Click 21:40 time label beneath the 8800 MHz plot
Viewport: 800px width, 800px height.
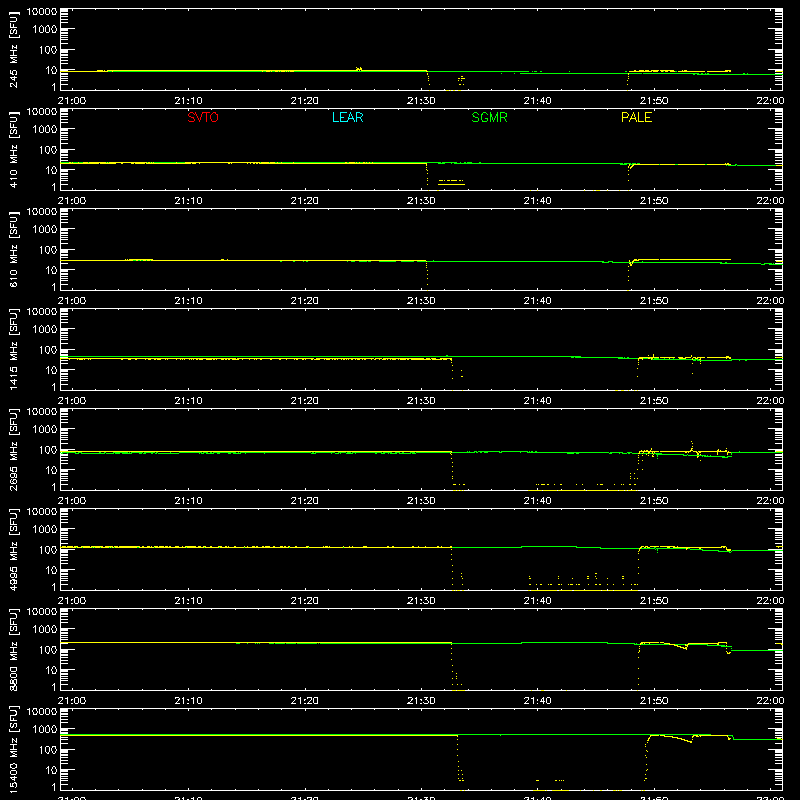[x=537, y=701]
